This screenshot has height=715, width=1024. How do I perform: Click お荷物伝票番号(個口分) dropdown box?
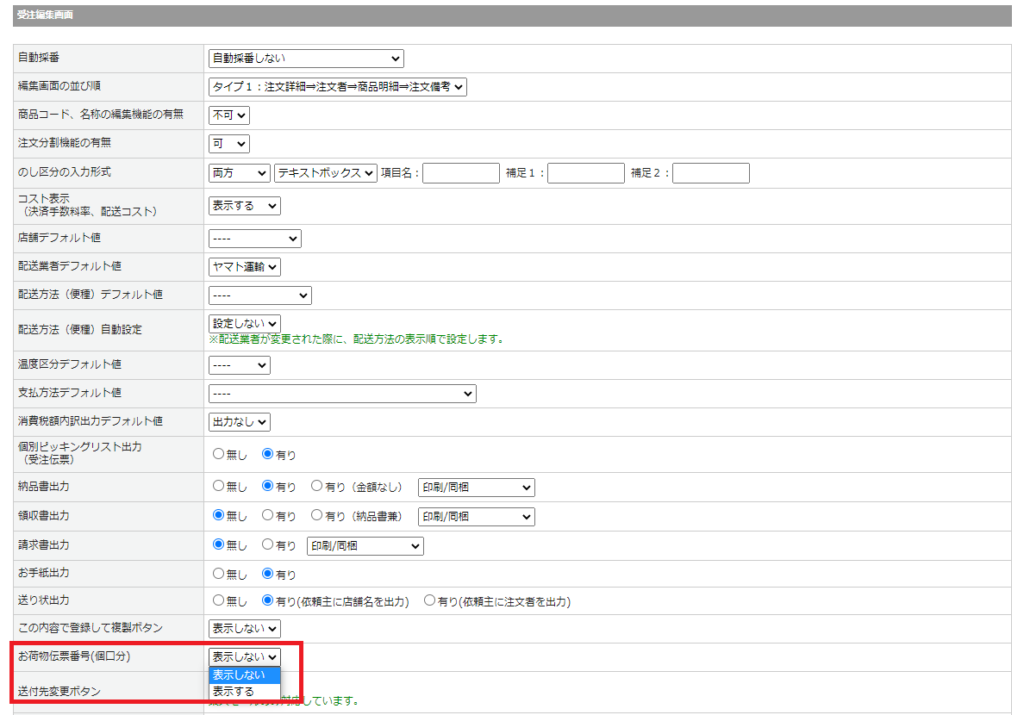click(x=244, y=657)
